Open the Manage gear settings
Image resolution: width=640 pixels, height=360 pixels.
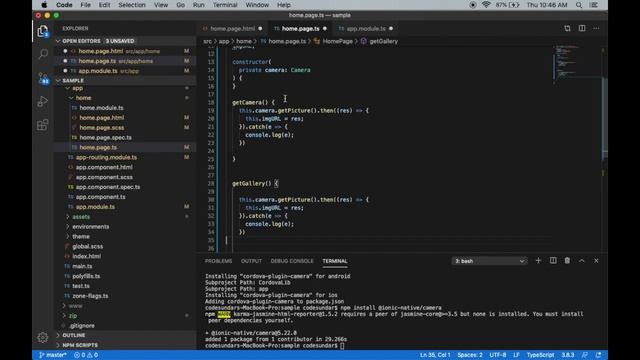[43, 338]
